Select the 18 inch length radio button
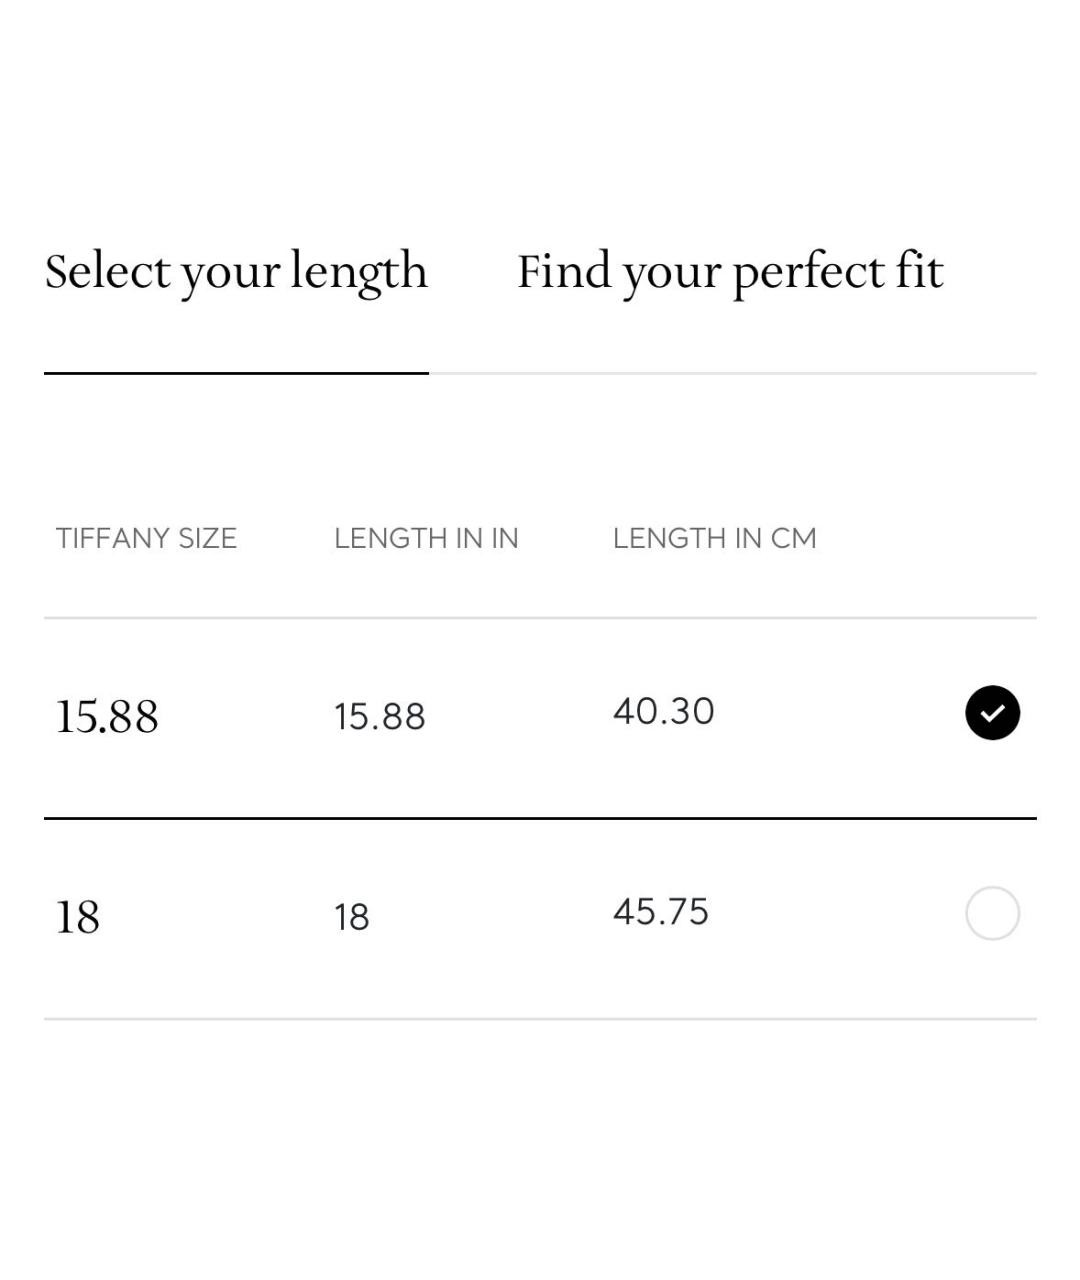Image resolution: width=1080 pixels, height=1280 pixels. [992, 913]
